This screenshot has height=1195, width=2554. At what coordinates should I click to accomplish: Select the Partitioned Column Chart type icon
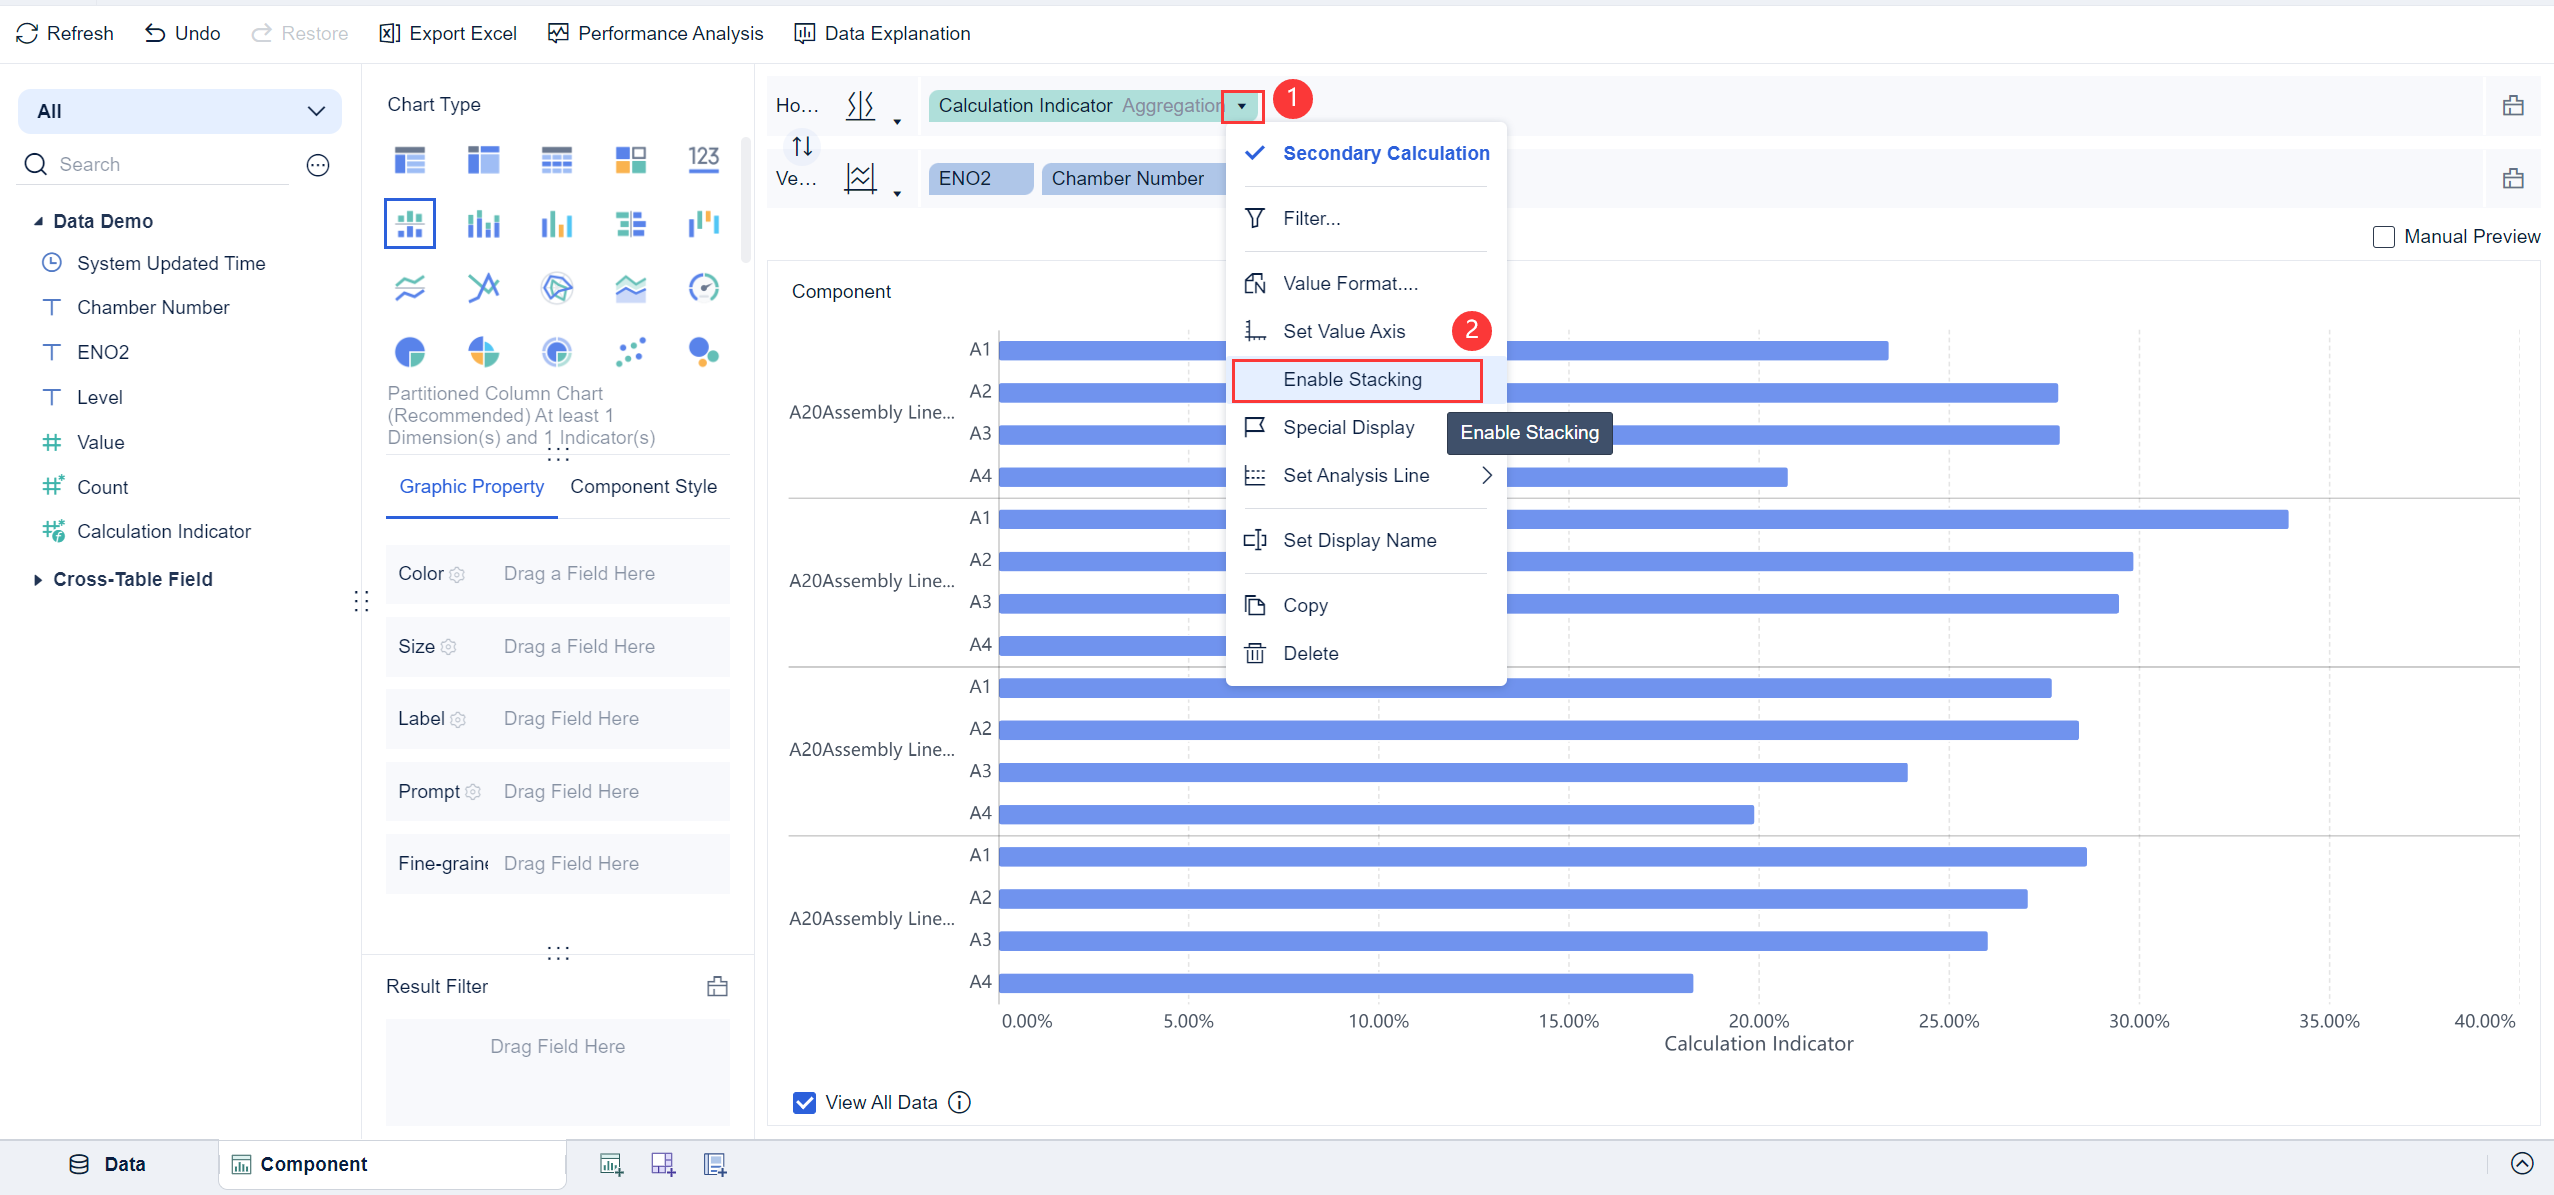tap(410, 223)
